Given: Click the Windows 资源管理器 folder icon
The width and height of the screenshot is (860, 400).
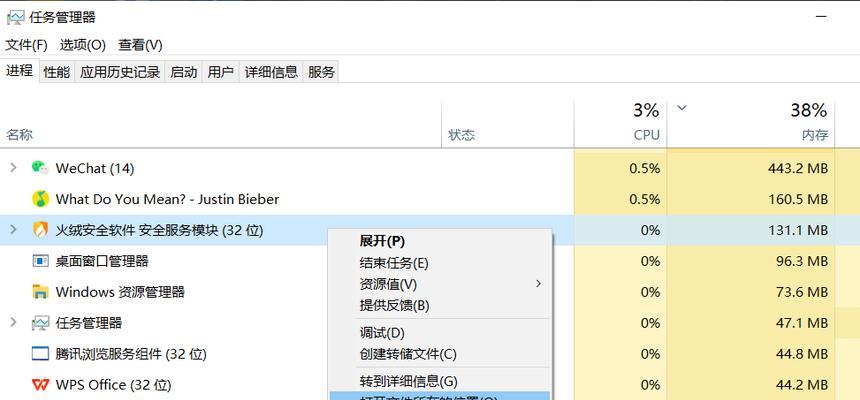Looking at the screenshot, I should (x=40, y=291).
